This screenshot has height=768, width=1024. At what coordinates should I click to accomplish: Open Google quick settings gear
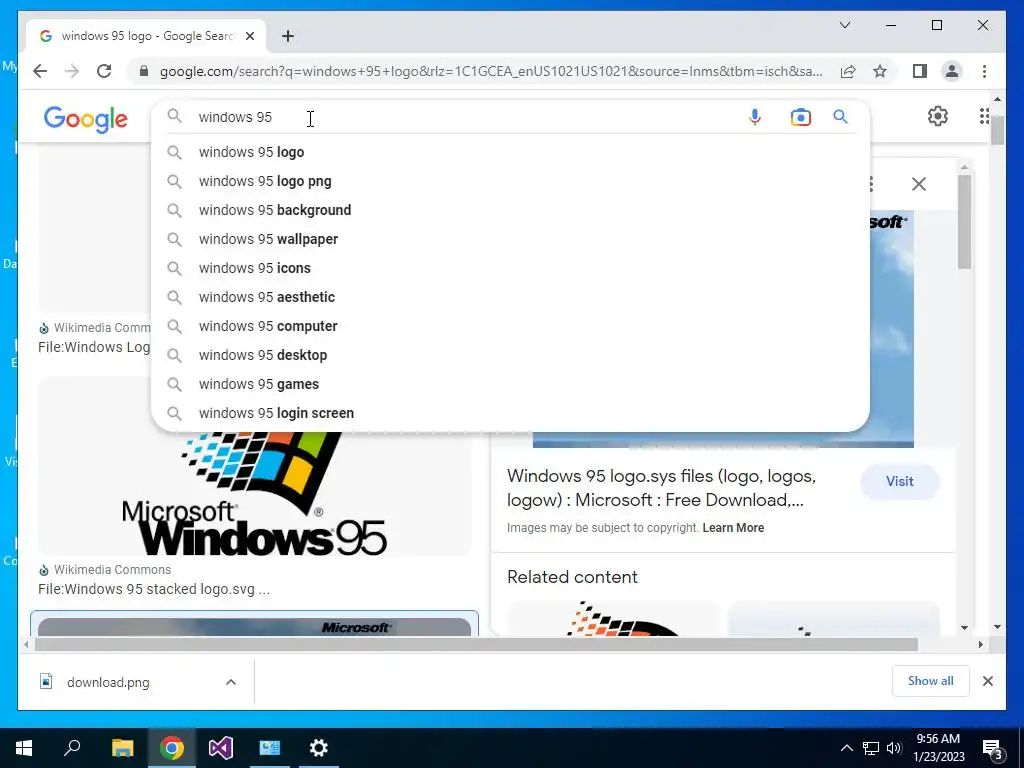[938, 116]
